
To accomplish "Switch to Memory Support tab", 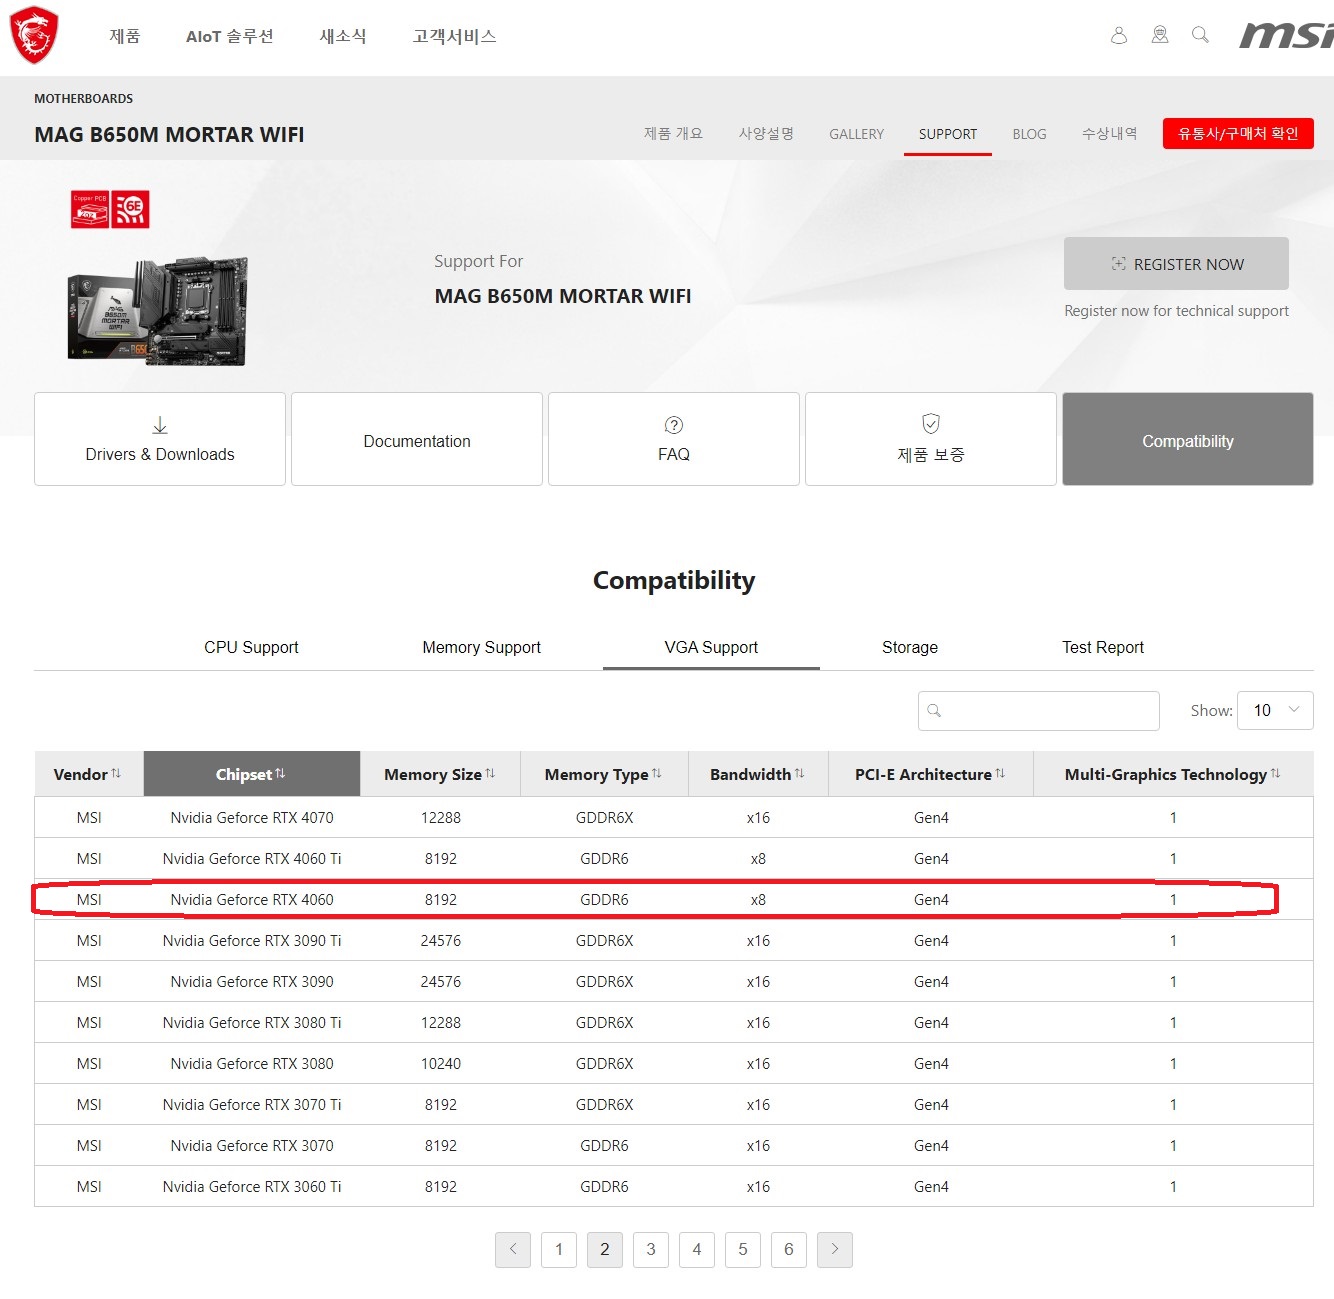I will point(481,647).
